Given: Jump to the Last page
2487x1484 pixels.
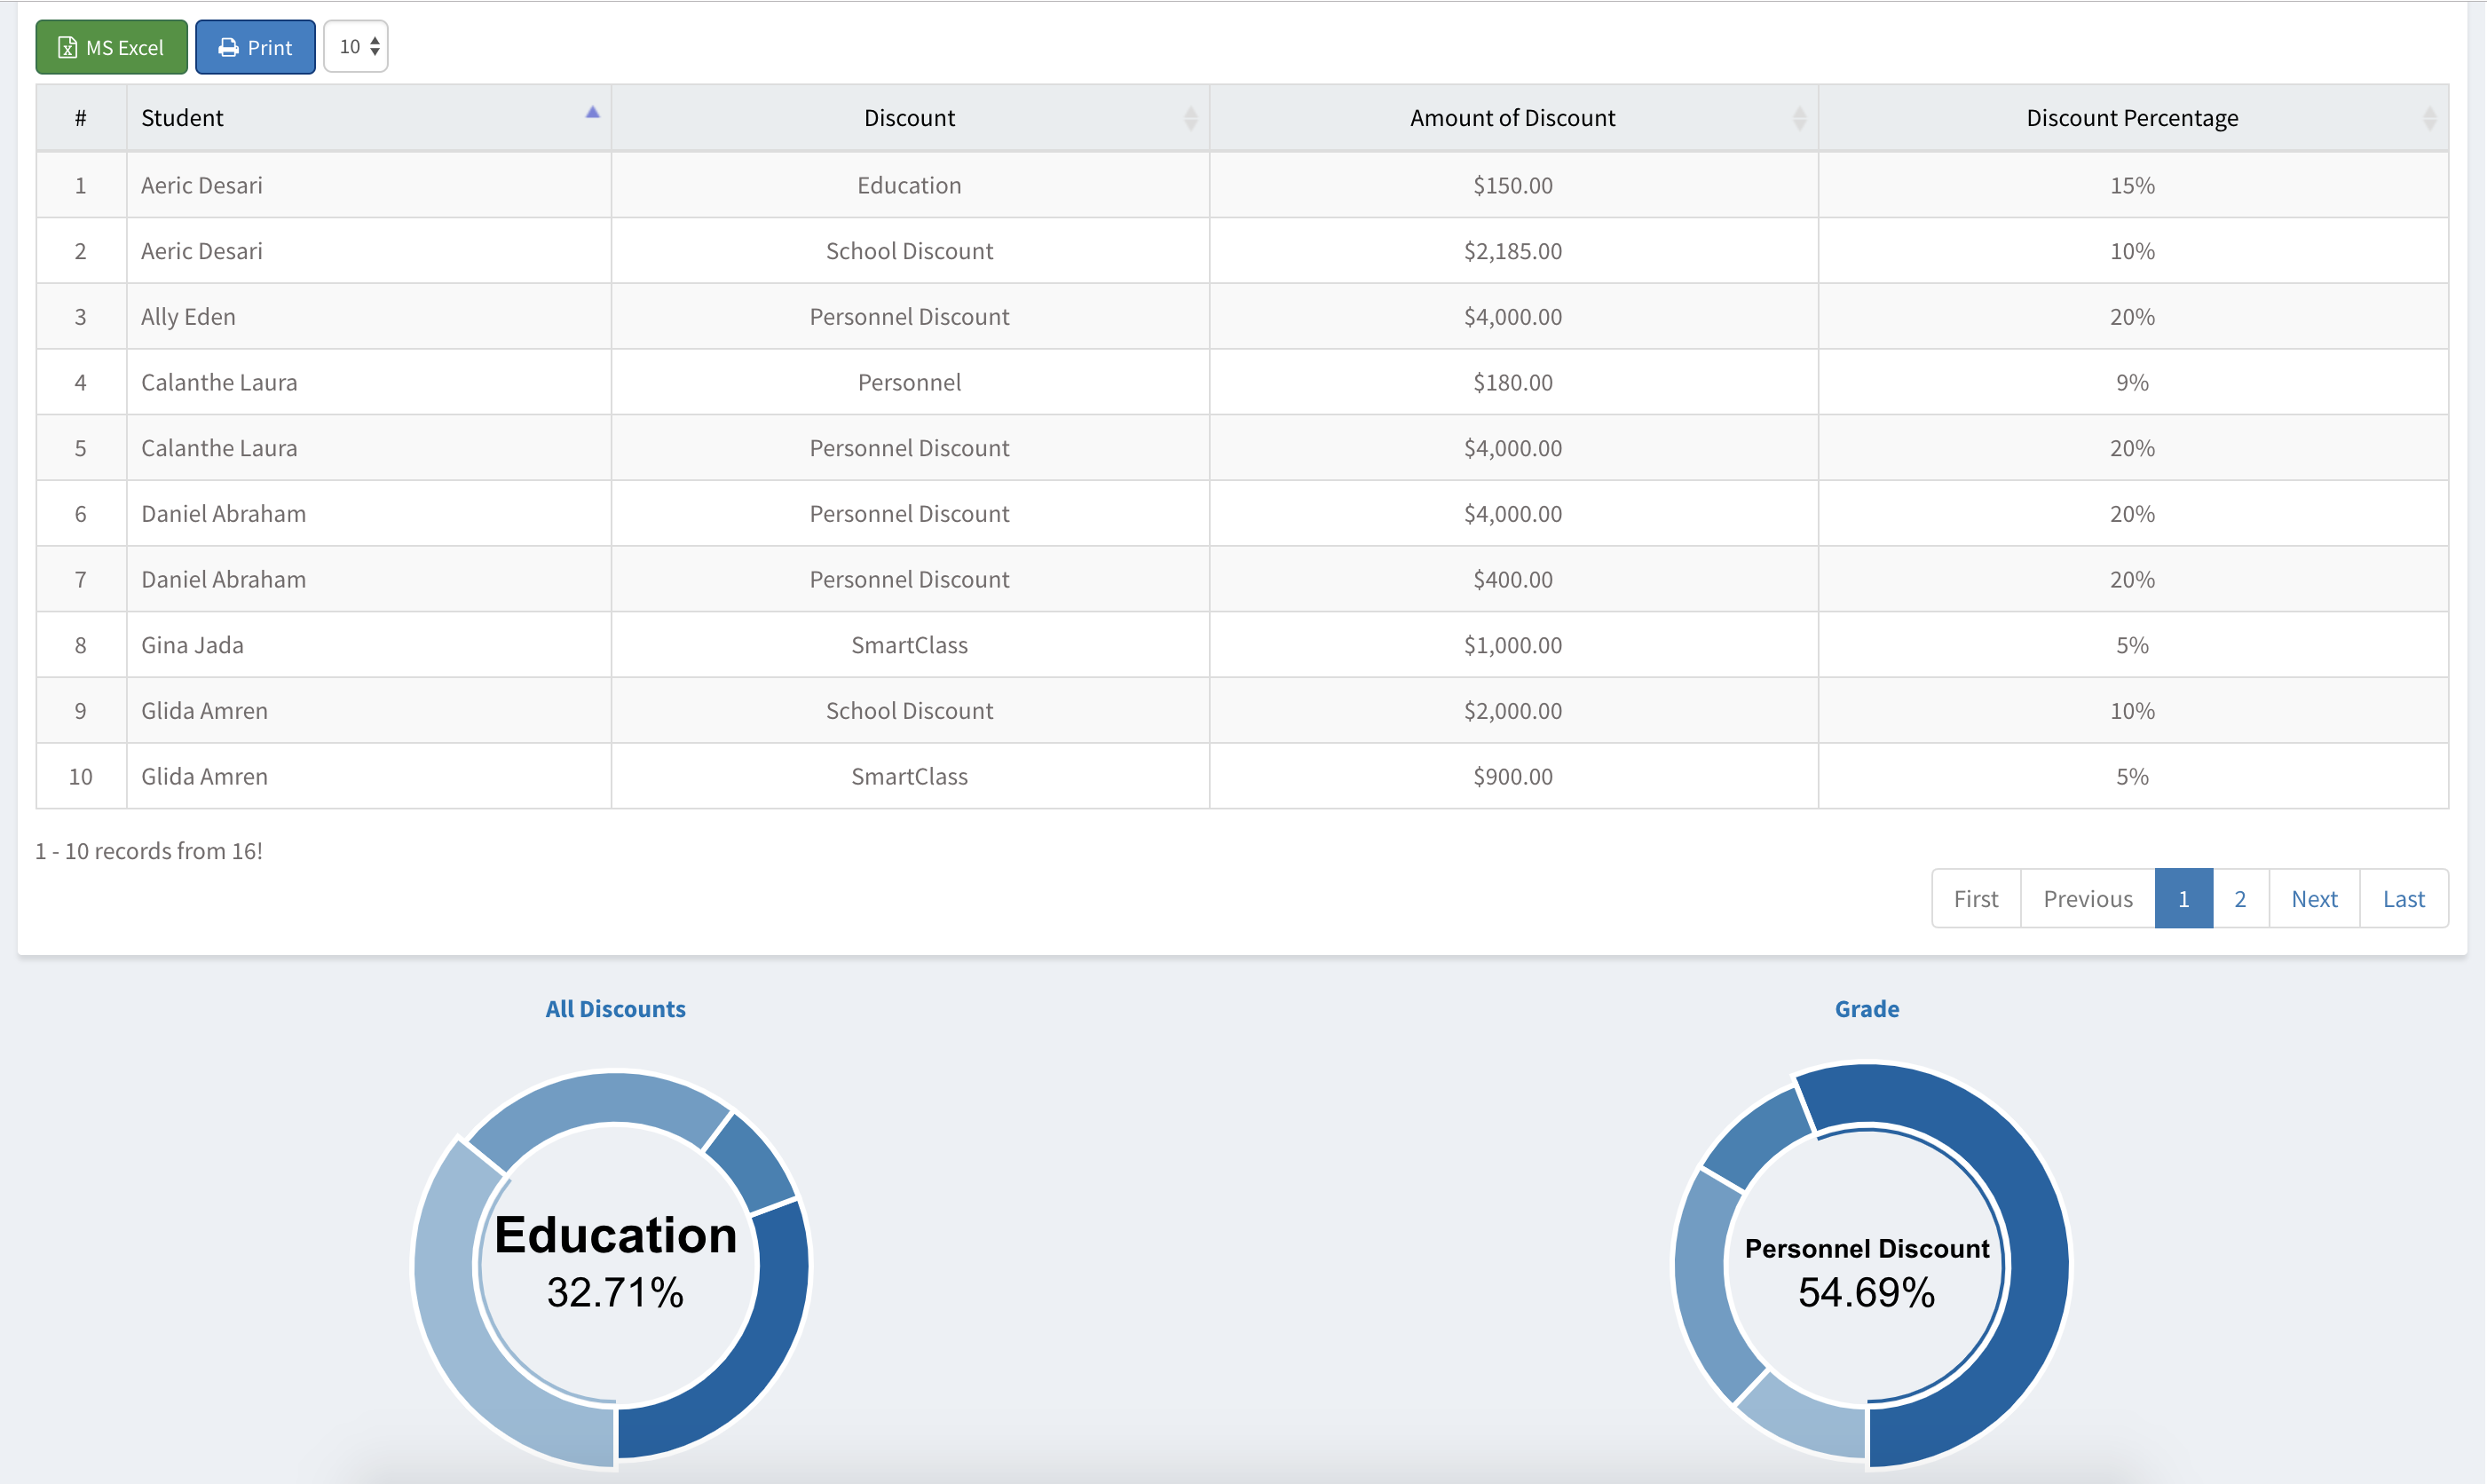Looking at the screenshot, I should coord(2403,898).
